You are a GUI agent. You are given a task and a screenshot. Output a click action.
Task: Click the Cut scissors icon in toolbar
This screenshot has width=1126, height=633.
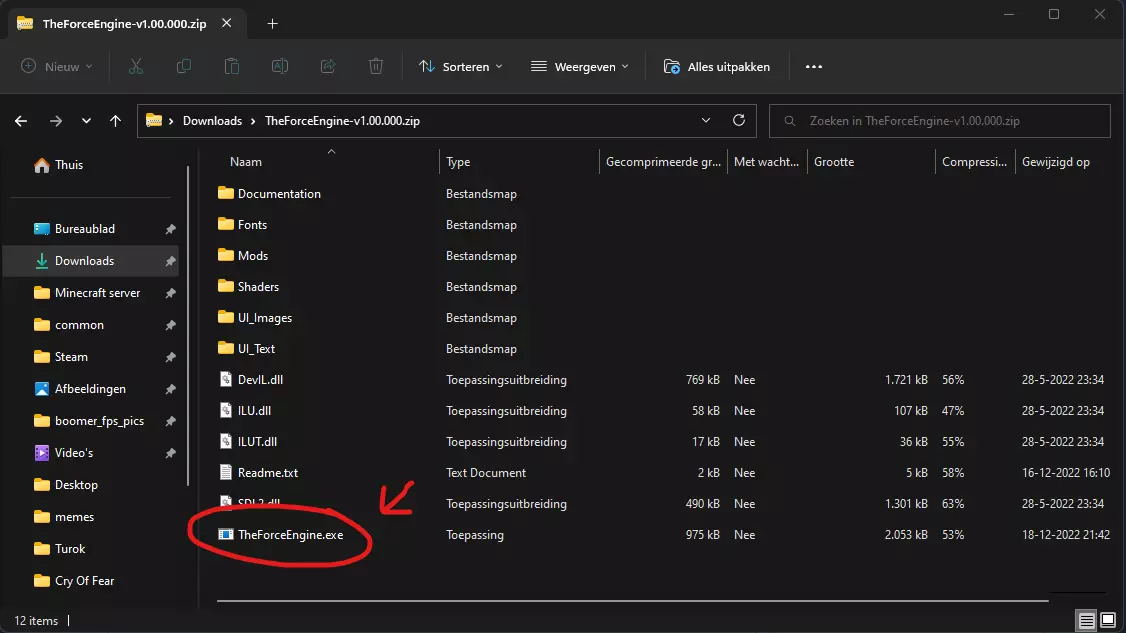pos(136,67)
